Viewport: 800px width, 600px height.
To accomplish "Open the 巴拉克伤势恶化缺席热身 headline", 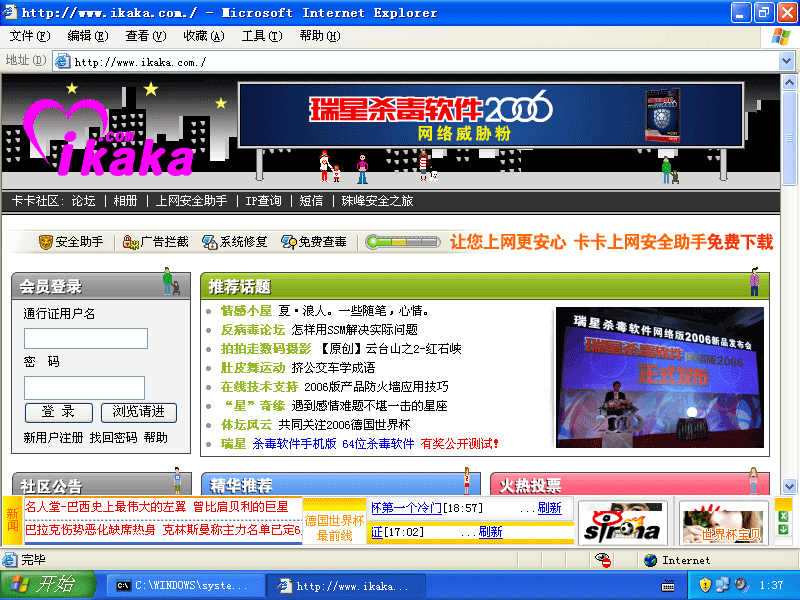I will pos(90,530).
